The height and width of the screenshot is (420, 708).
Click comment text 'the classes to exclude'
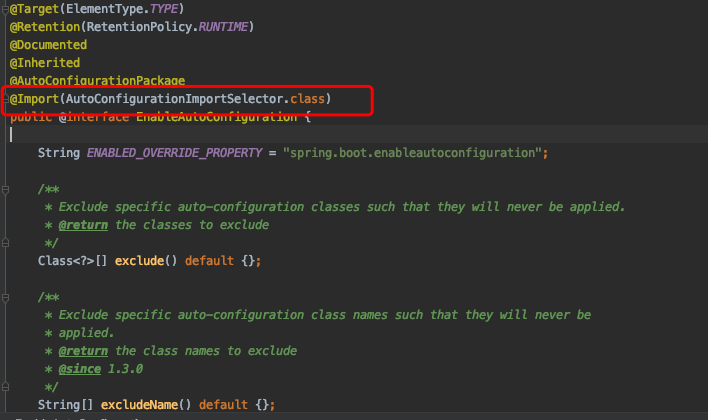click(192, 225)
